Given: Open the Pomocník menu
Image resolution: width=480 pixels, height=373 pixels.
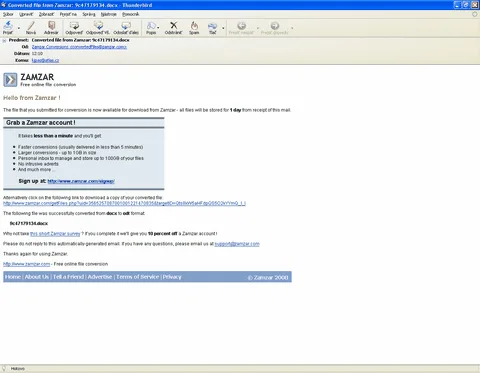Looking at the screenshot, I should [130, 14].
